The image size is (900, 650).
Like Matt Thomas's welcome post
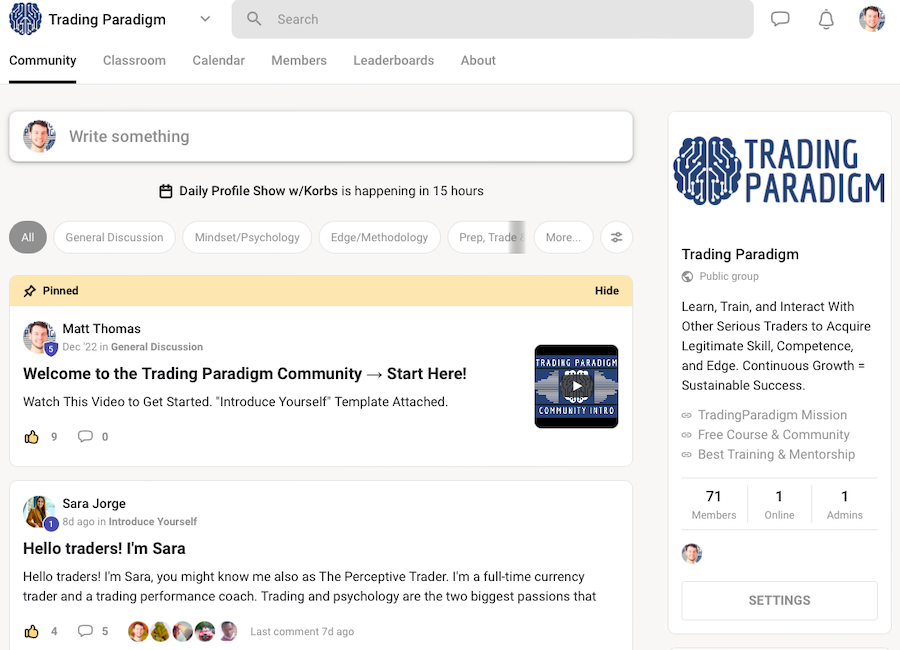click(x=32, y=436)
